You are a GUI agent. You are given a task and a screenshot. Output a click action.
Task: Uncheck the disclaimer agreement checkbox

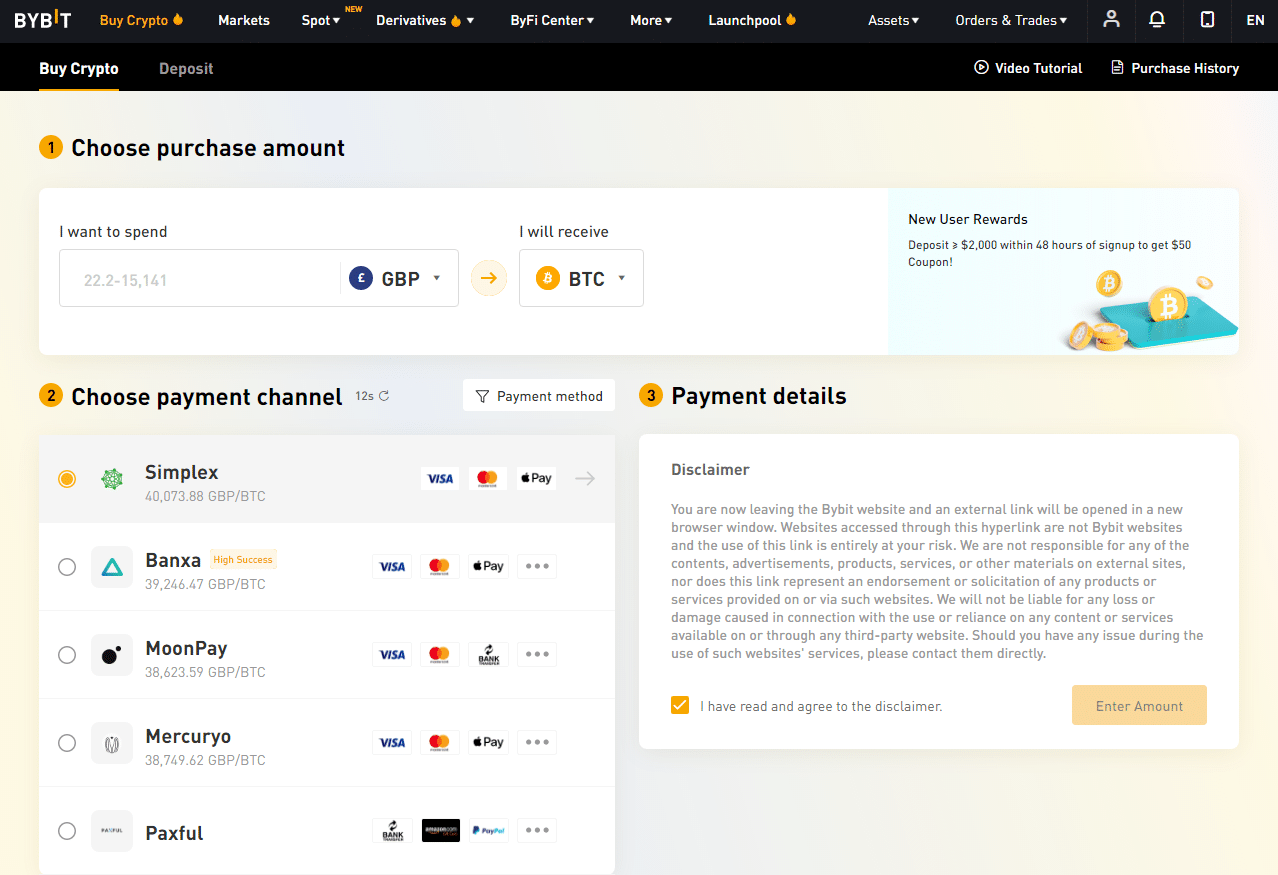pos(680,705)
